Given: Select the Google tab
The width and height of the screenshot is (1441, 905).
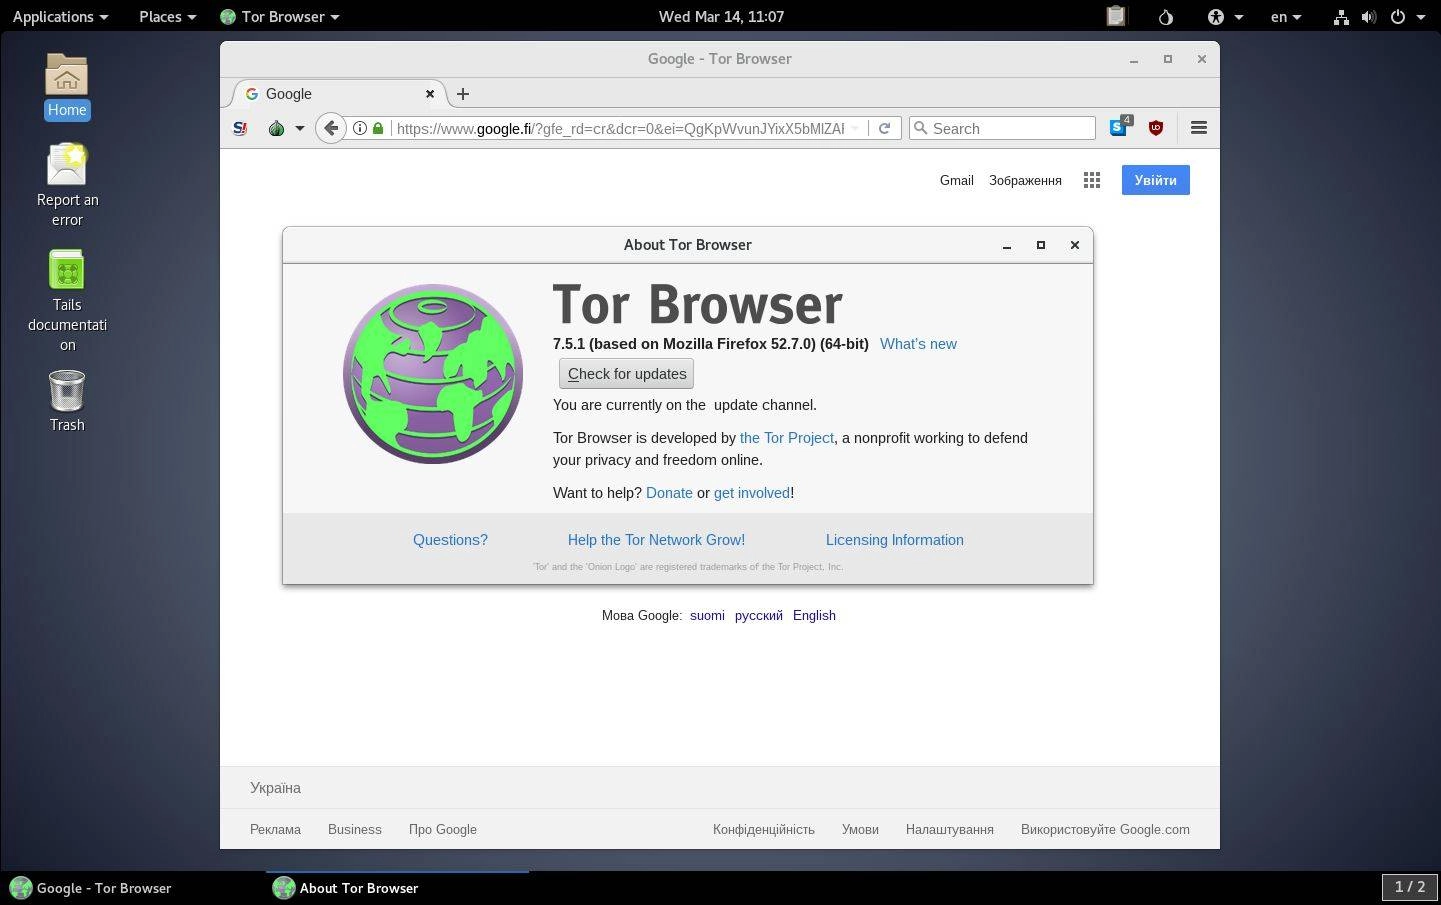Looking at the screenshot, I should point(340,94).
